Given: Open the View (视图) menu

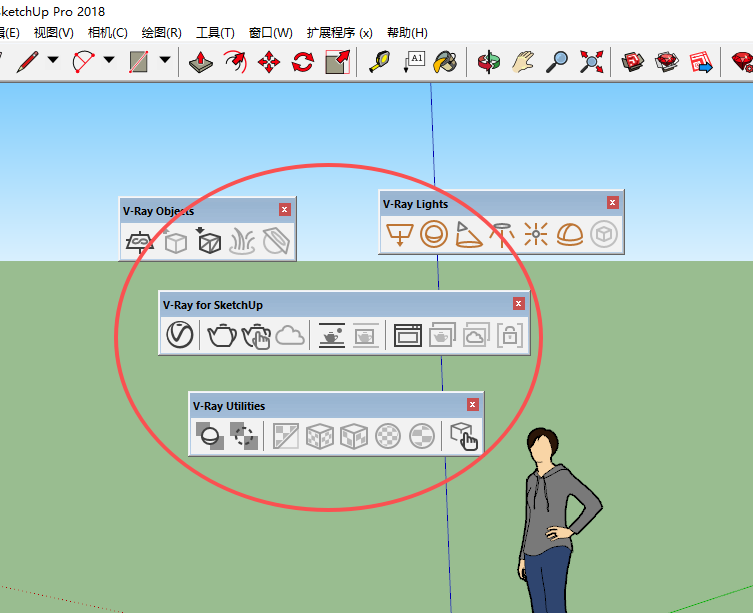Looking at the screenshot, I should tap(54, 33).
